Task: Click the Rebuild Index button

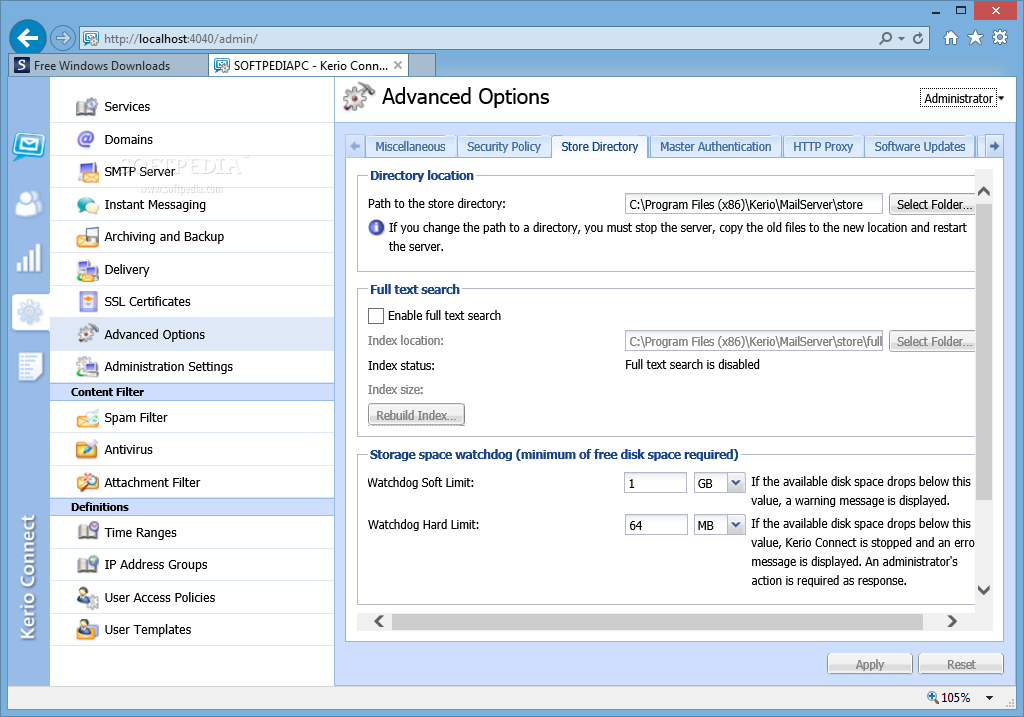Action: pyautogui.click(x=416, y=415)
